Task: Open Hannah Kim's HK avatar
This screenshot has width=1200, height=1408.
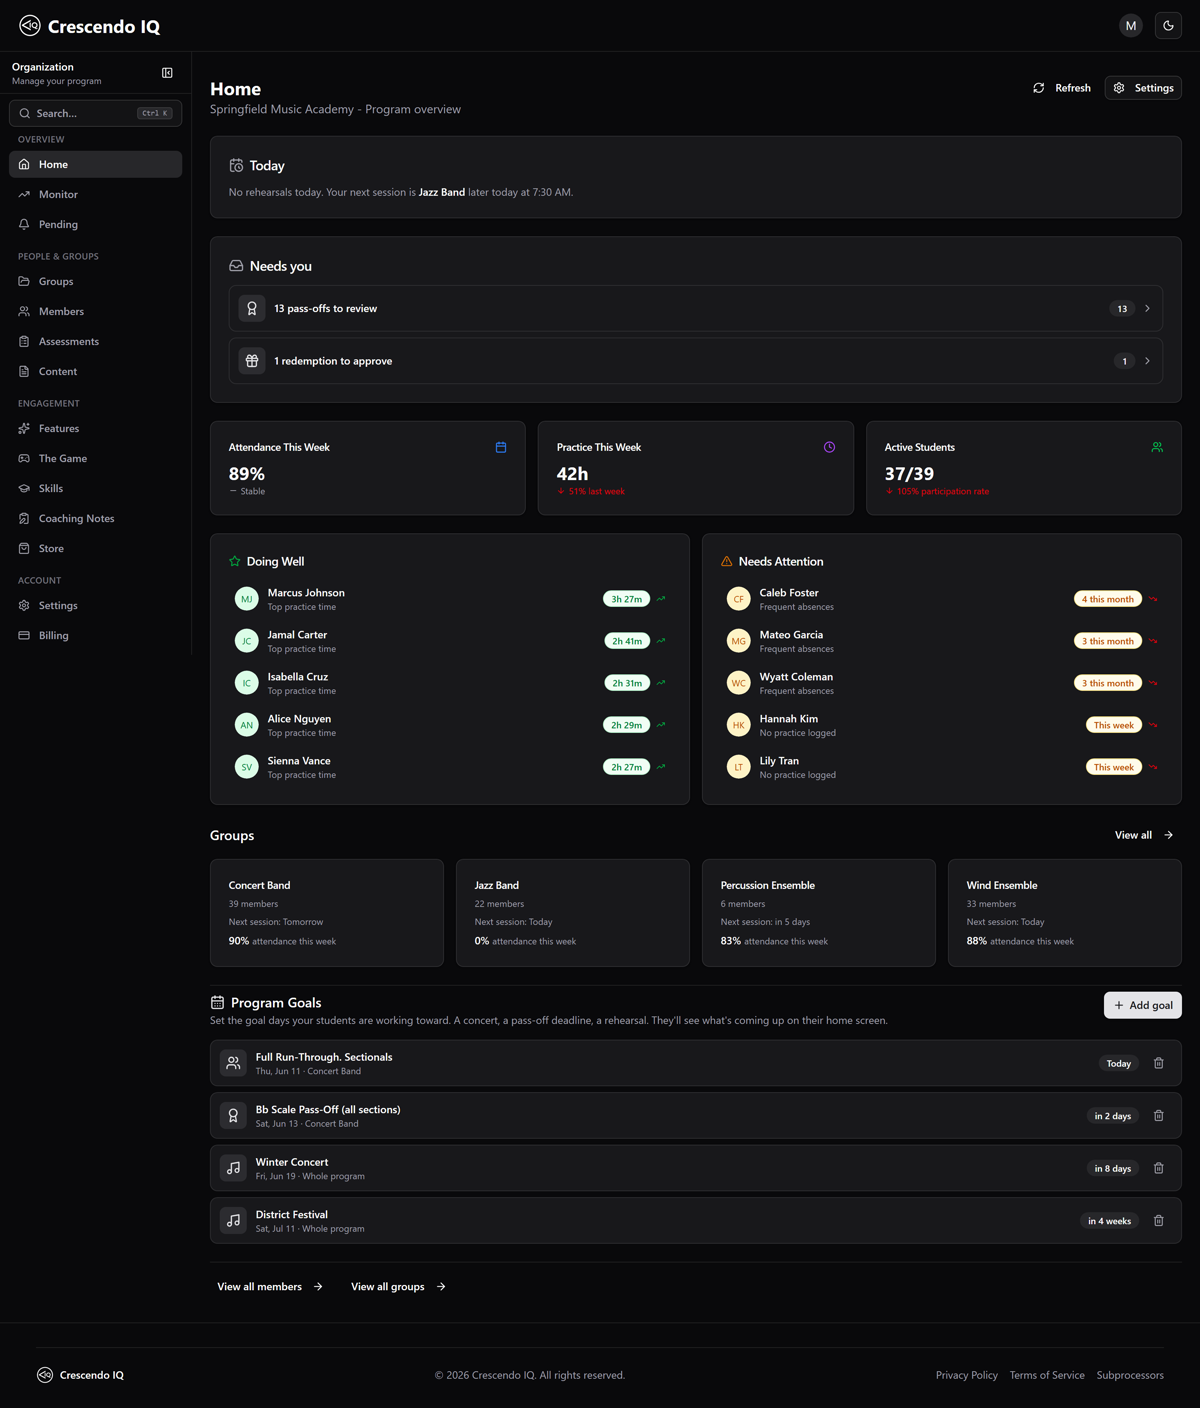Action: click(739, 725)
